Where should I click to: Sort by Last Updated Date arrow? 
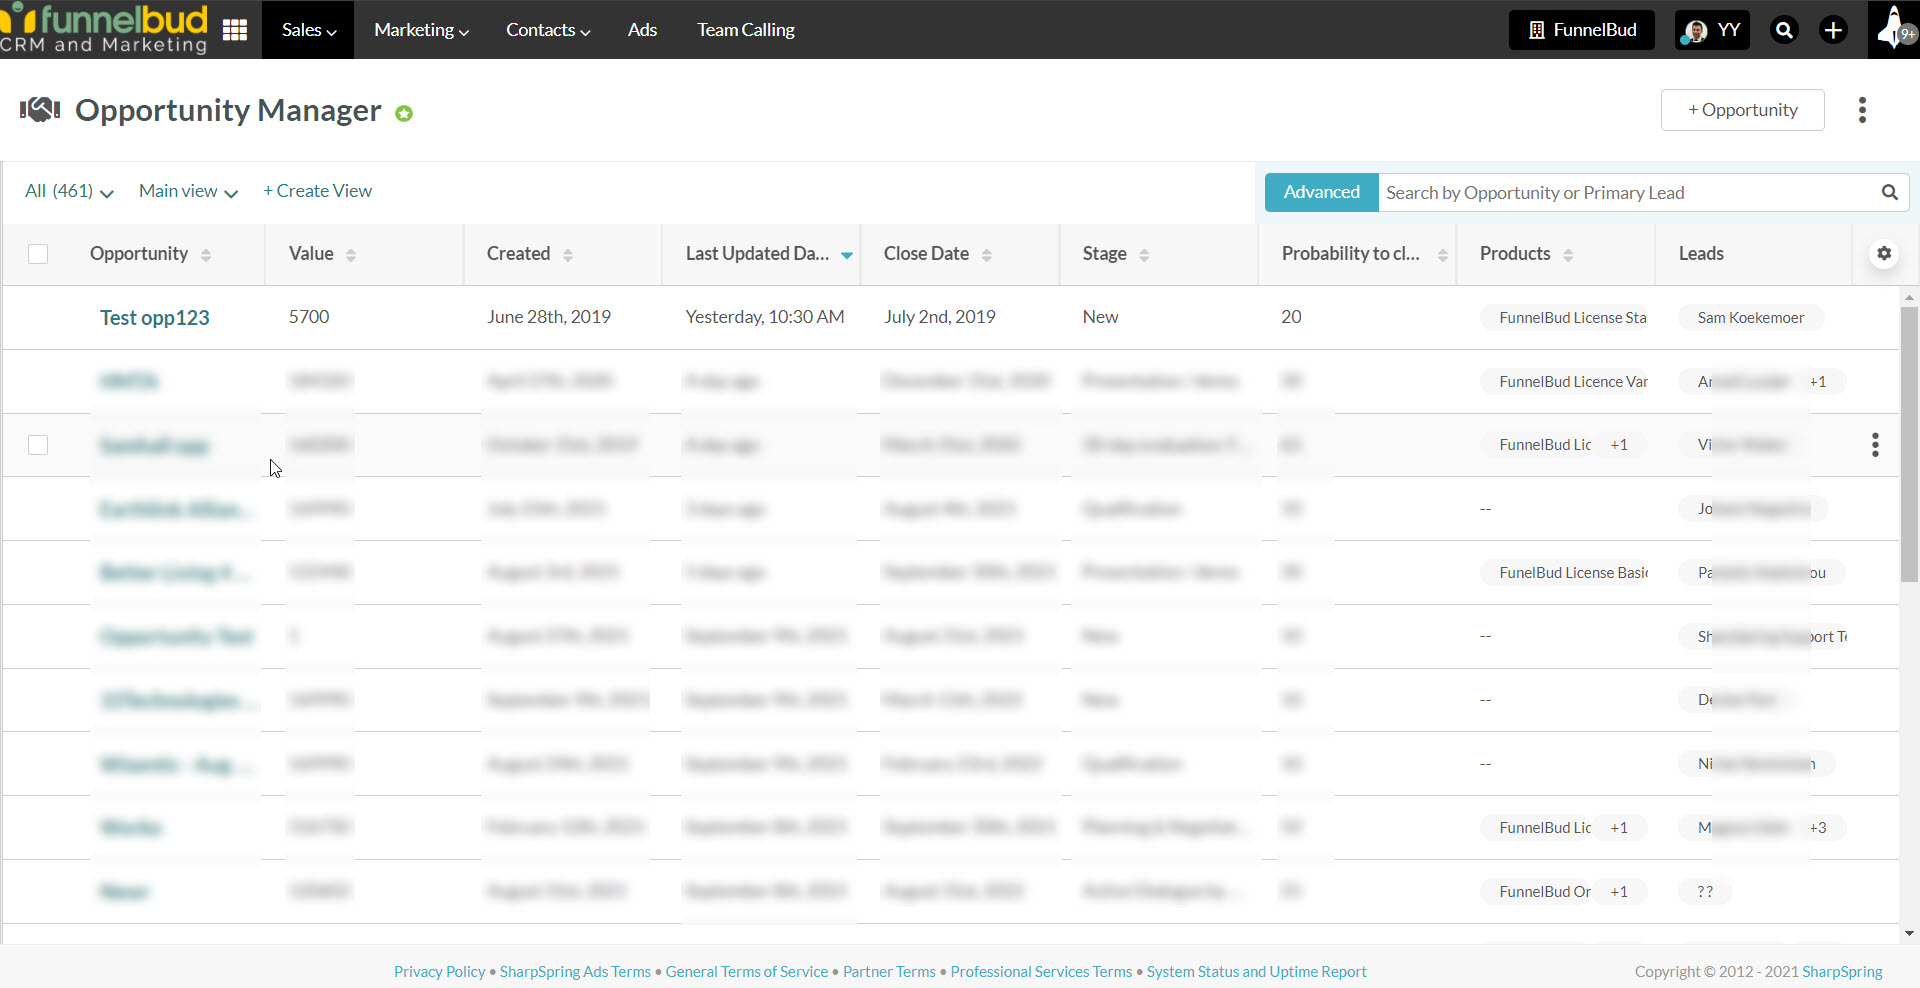click(x=847, y=255)
